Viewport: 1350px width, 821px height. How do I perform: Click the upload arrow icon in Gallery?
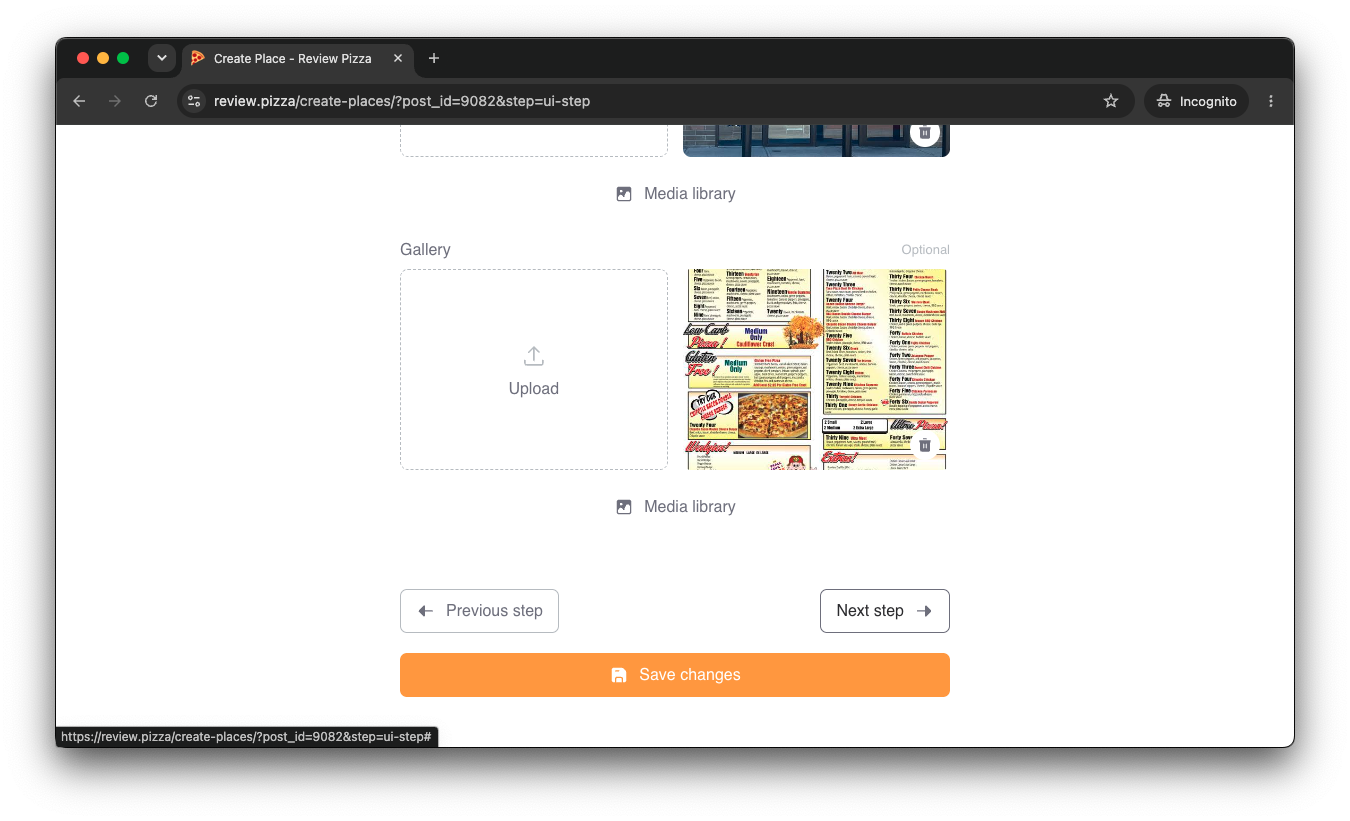(x=533, y=356)
